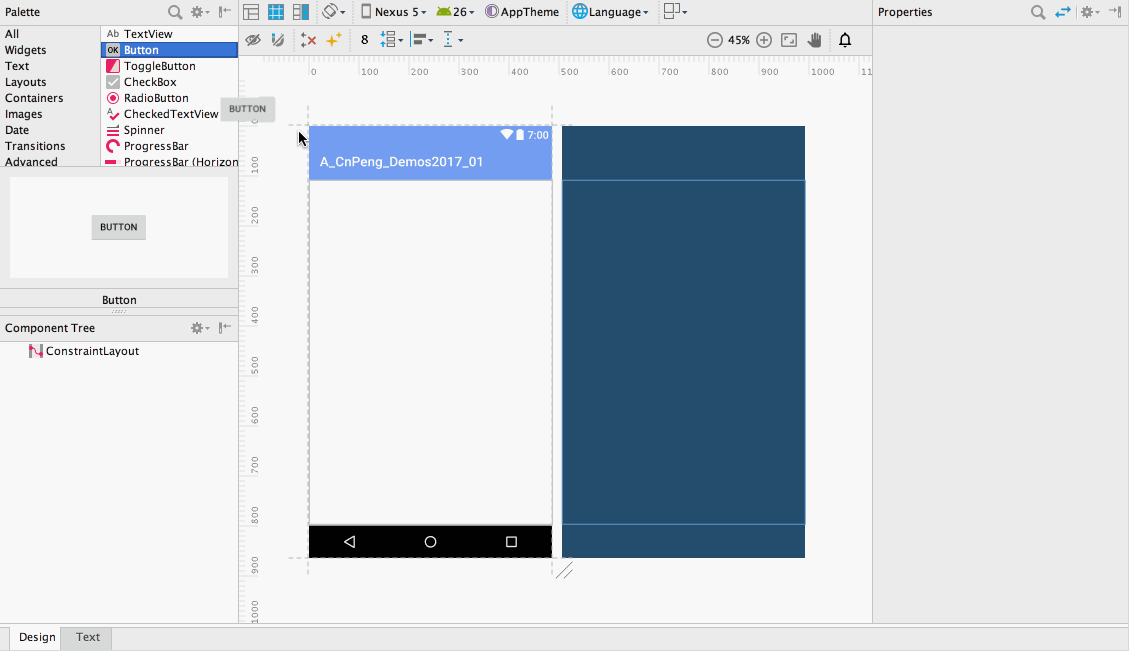The width and height of the screenshot is (1129, 651).
Task: Open the Nexus 5 device dropdown
Action: click(x=393, y=12)
